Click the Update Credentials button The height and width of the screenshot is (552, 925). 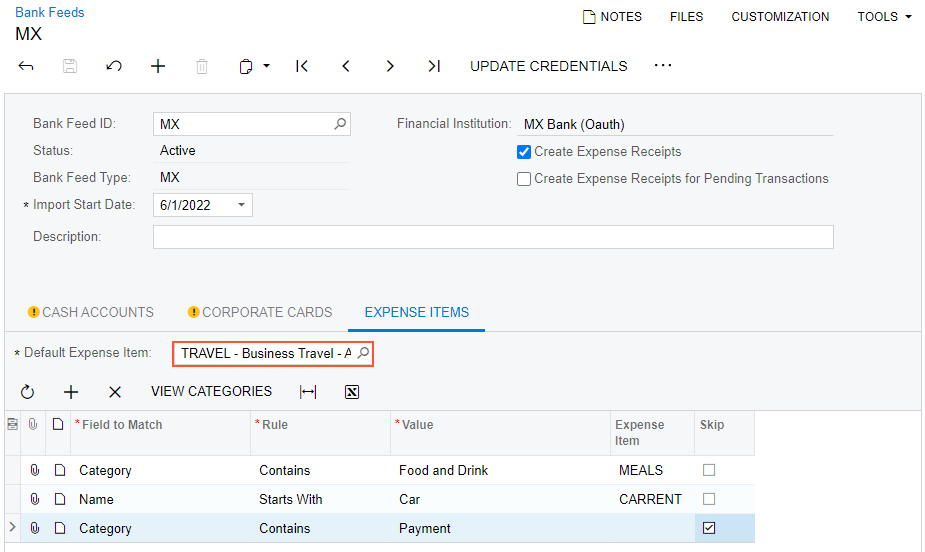548,66
